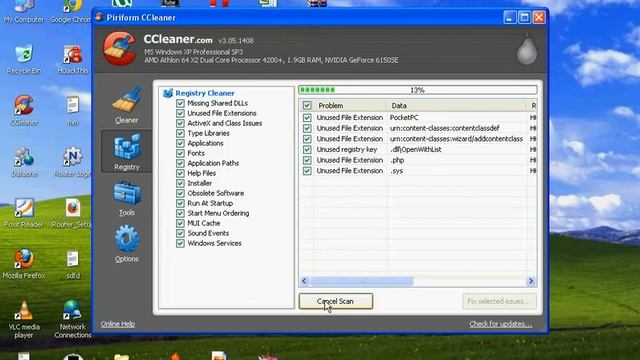This screenshot has height=360, width=640.
Task: Sort results by Data column
Action: [456, 106]
